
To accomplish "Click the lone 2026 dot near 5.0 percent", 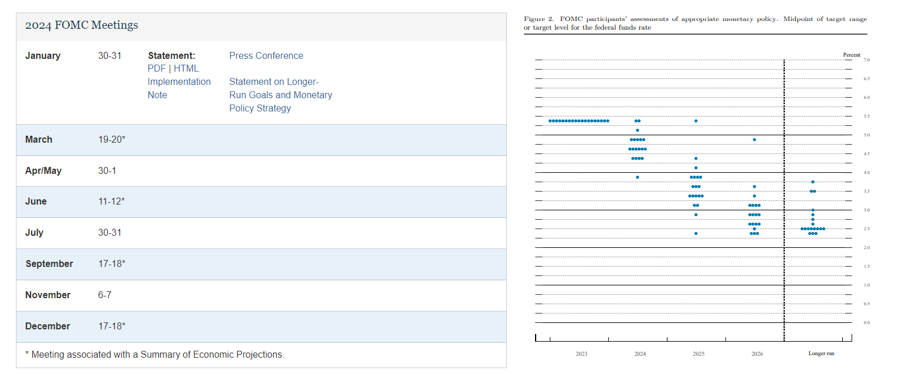I will (754, 140).
